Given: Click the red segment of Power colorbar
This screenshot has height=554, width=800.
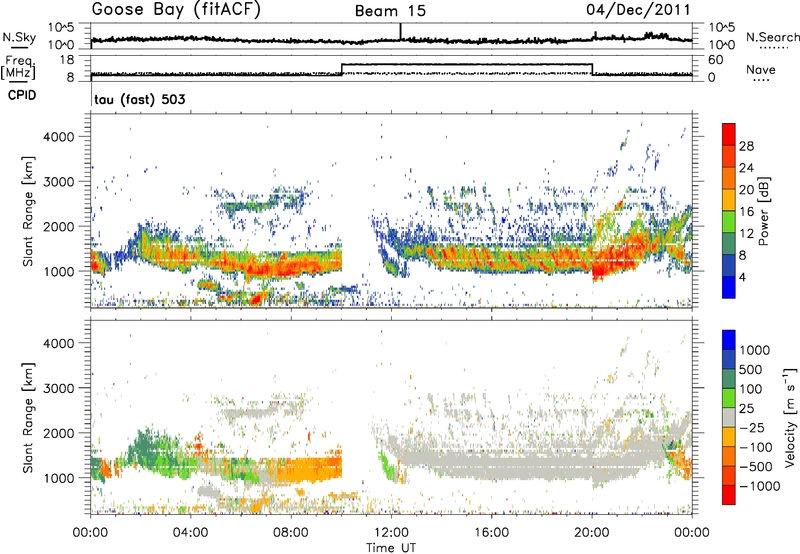Looking at the screenshot, I should pos(729,134).
